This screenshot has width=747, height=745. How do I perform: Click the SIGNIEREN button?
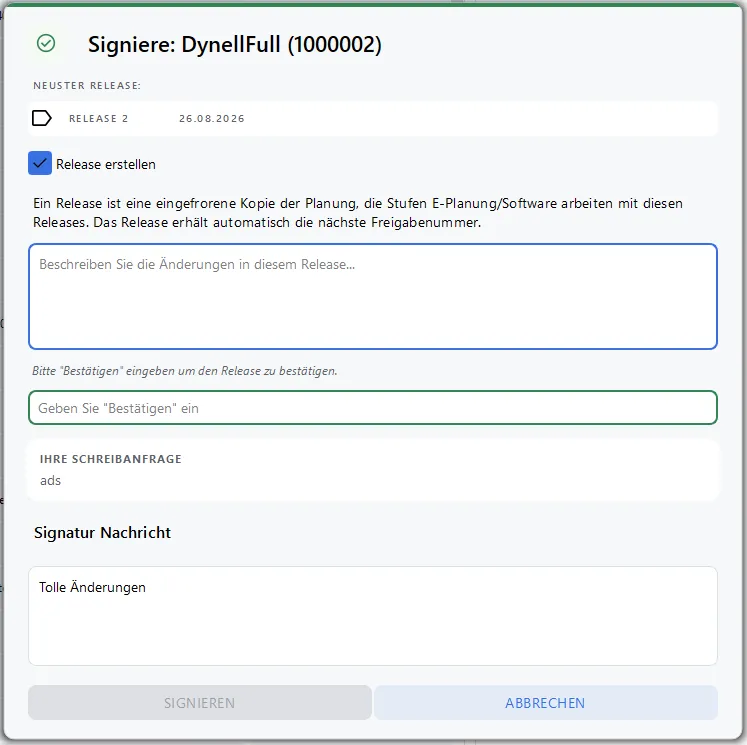click(200, 703)
